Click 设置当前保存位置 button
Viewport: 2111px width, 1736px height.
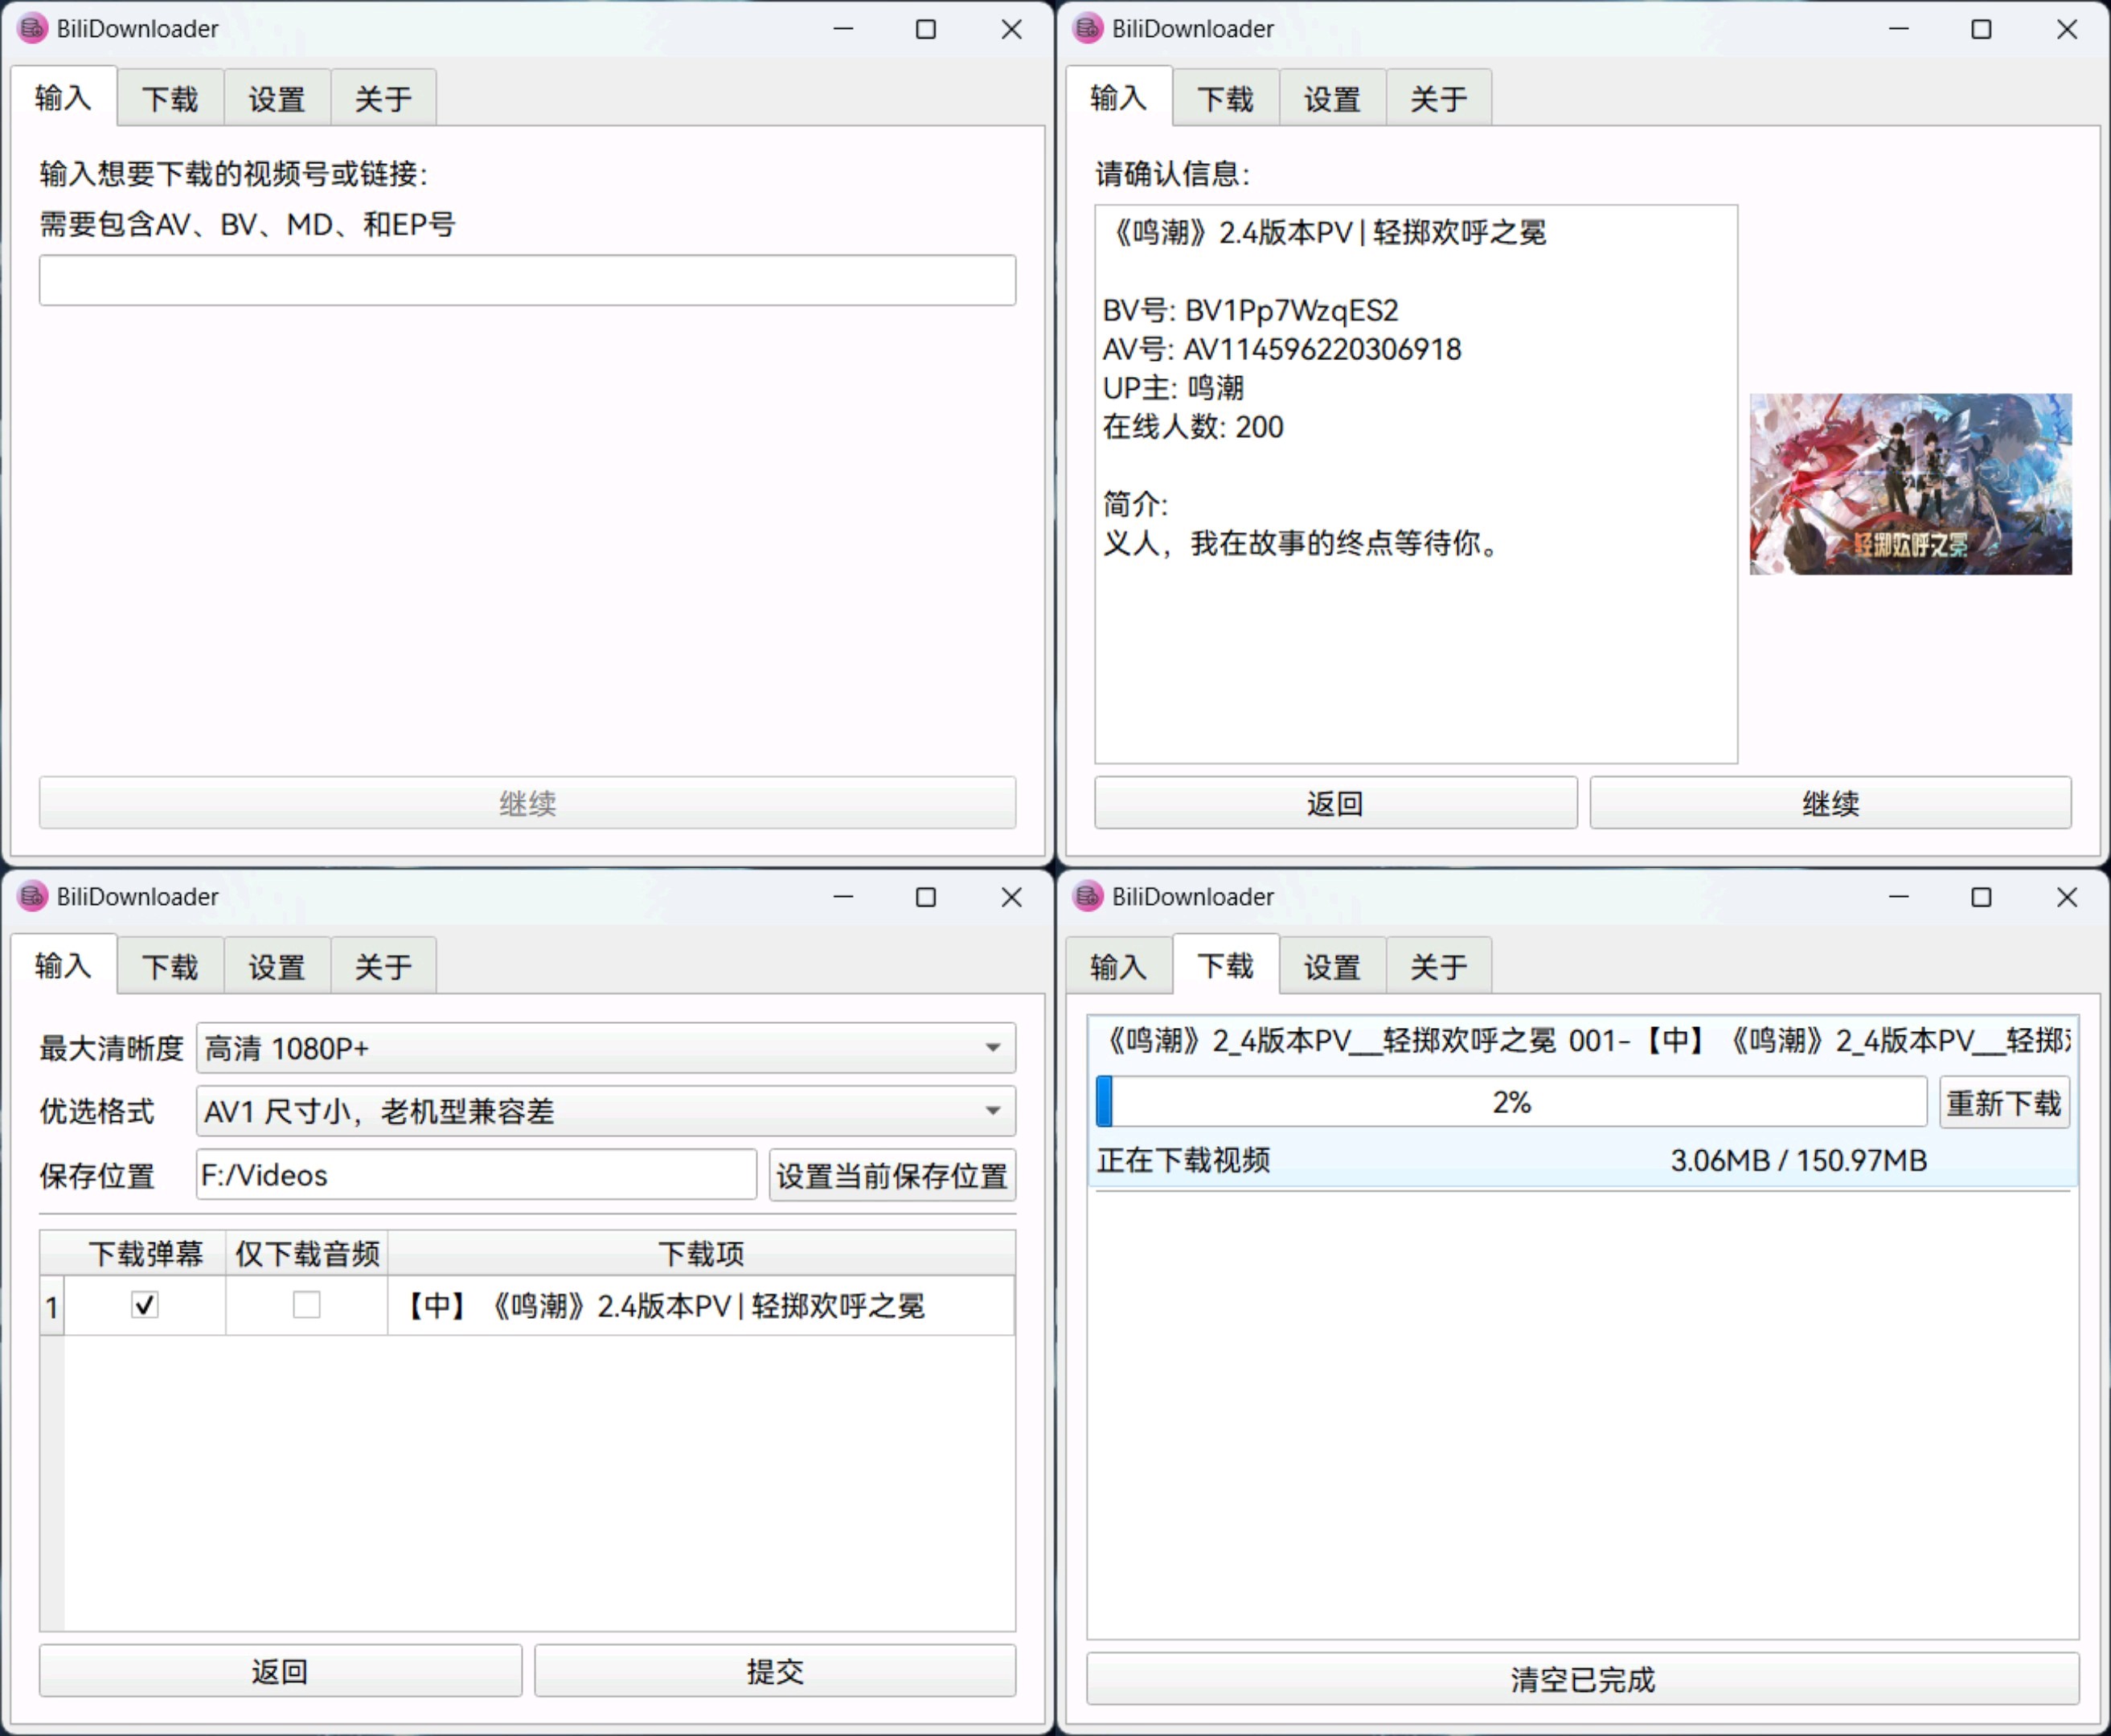891,1175
